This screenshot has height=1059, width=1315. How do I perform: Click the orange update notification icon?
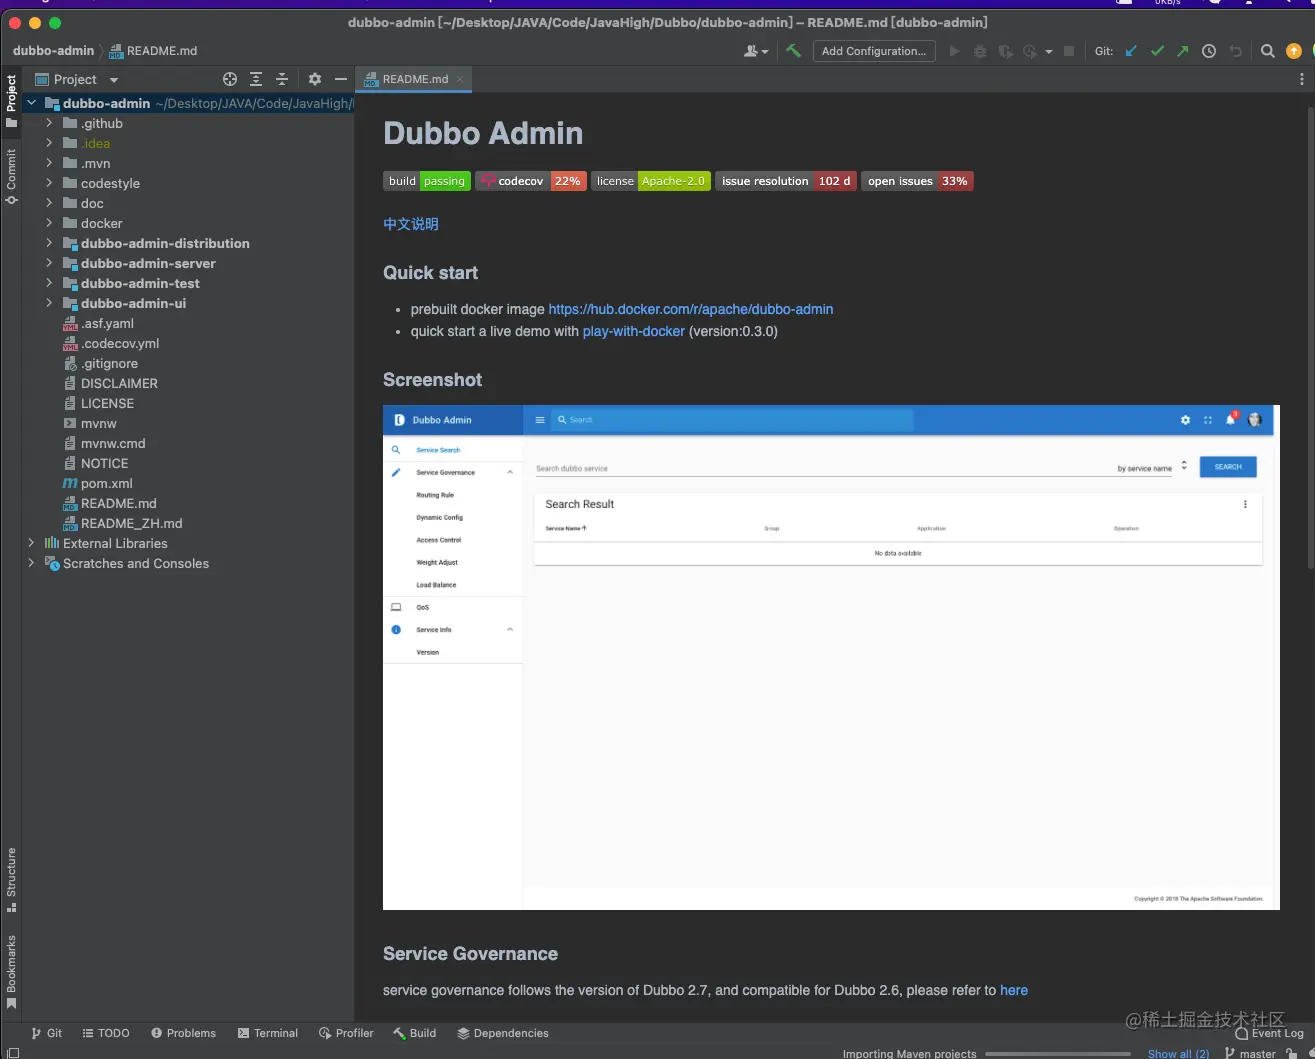[1294, 51]
